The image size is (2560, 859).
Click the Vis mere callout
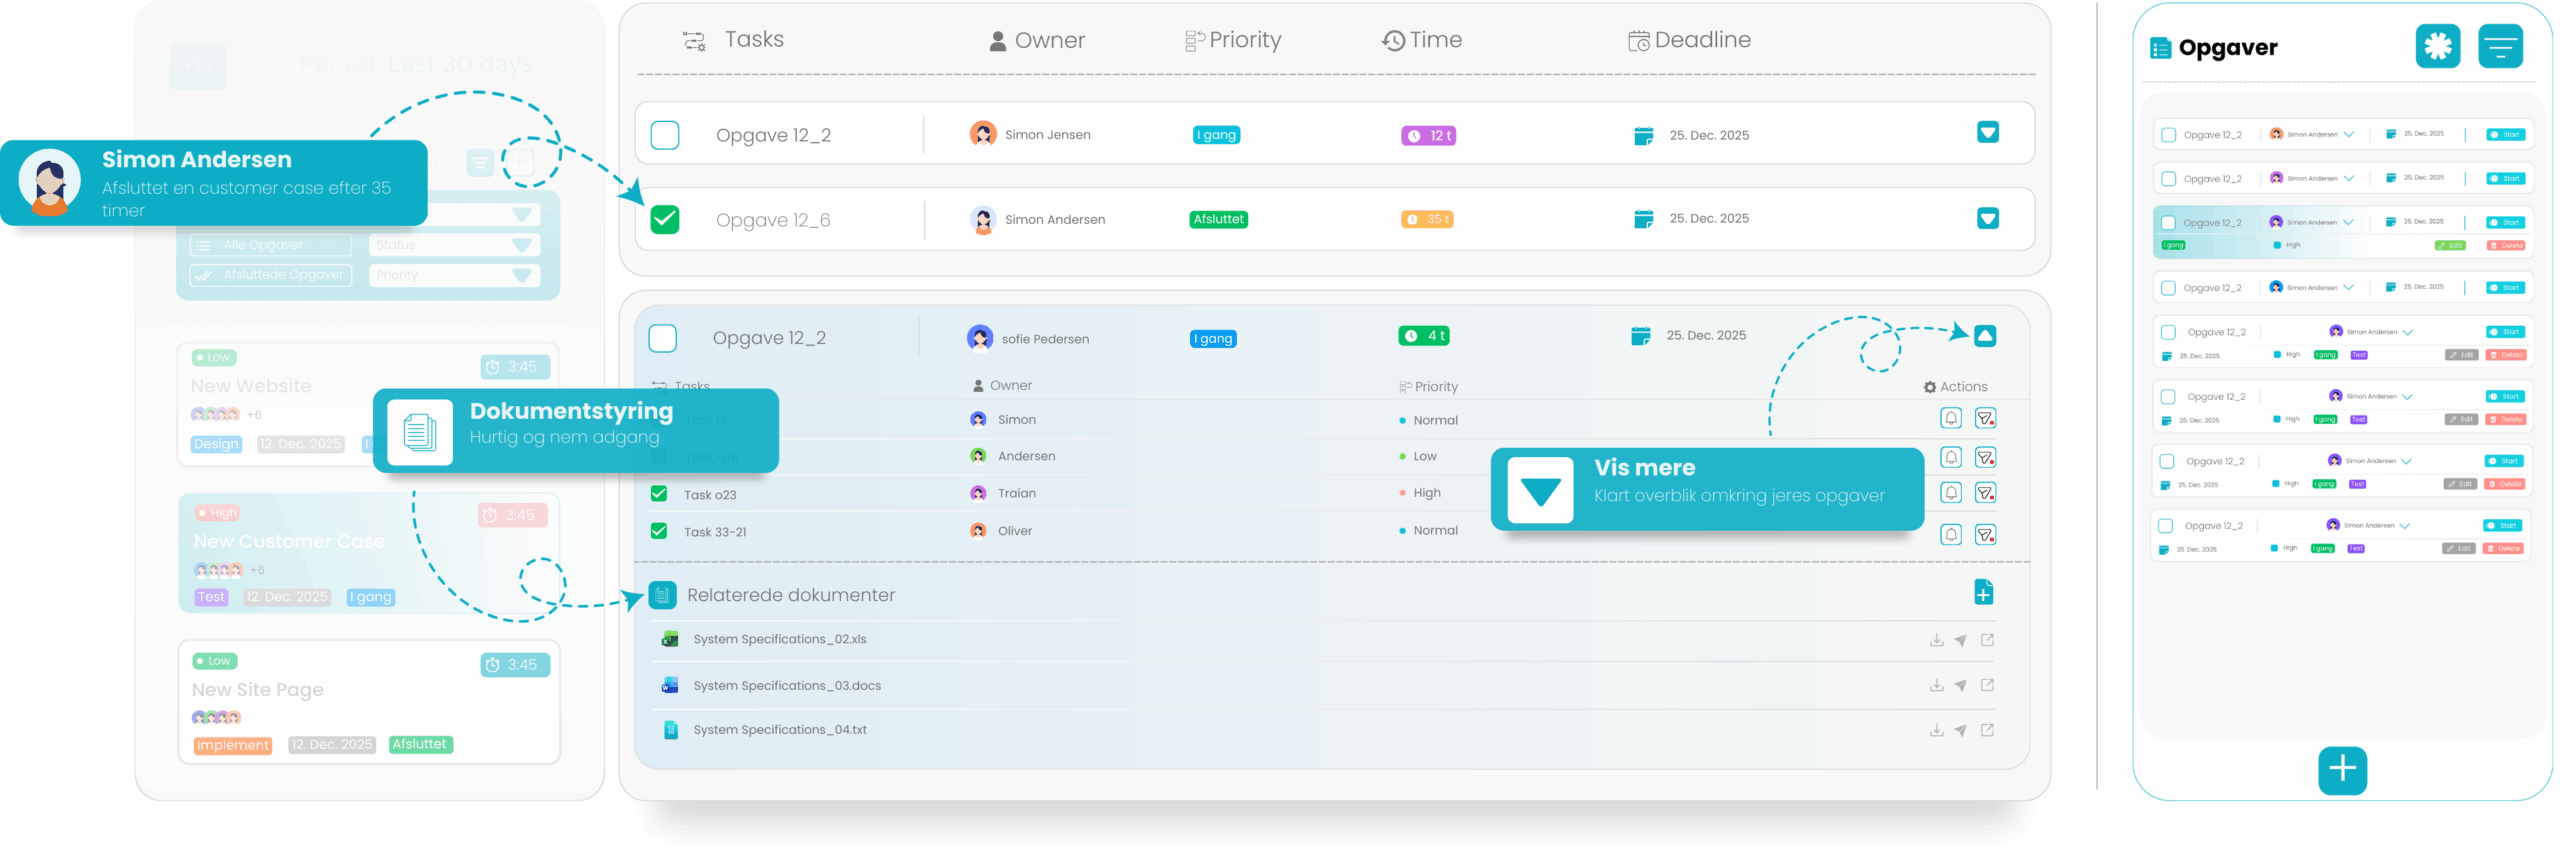(x=1707, y=488)
